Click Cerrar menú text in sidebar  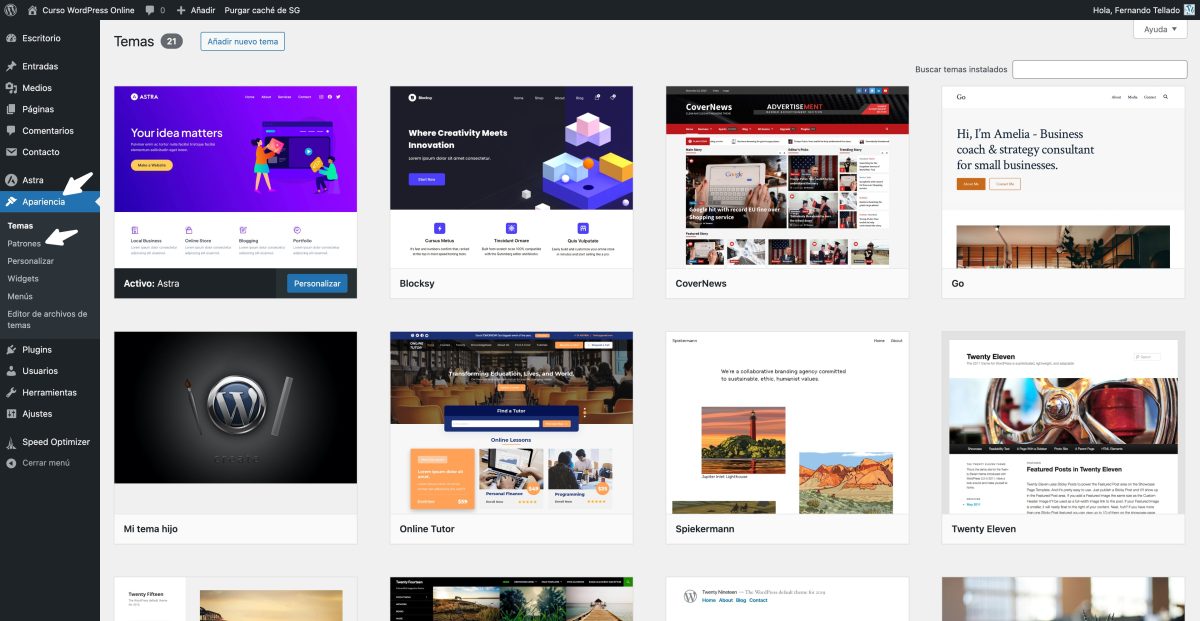[46, 463]
